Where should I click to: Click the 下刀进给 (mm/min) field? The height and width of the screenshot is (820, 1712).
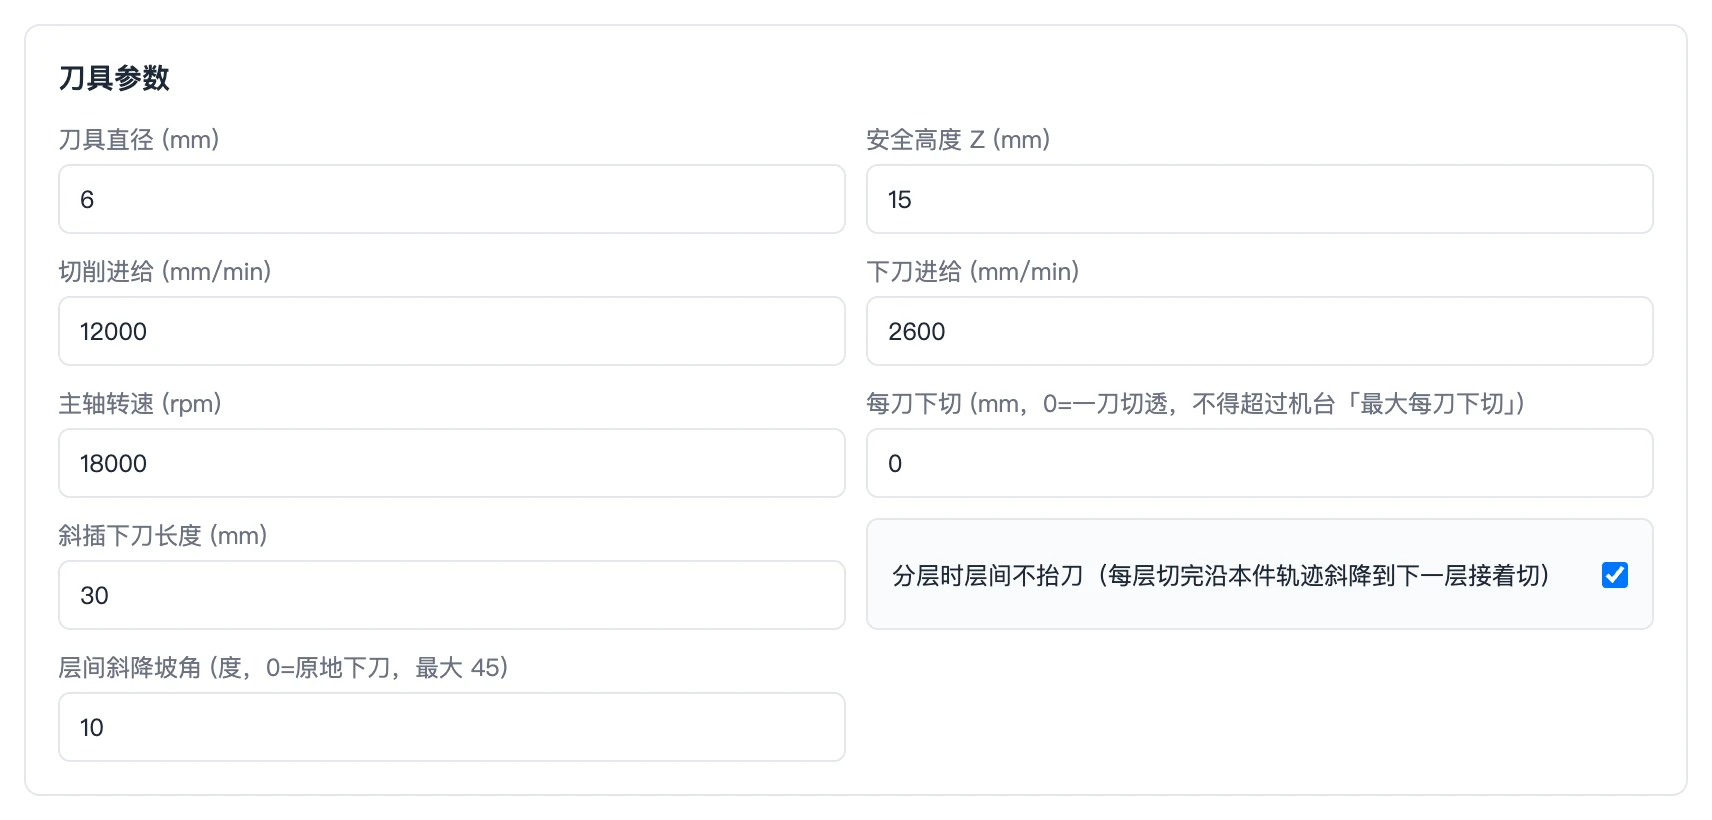(1259, 331)
